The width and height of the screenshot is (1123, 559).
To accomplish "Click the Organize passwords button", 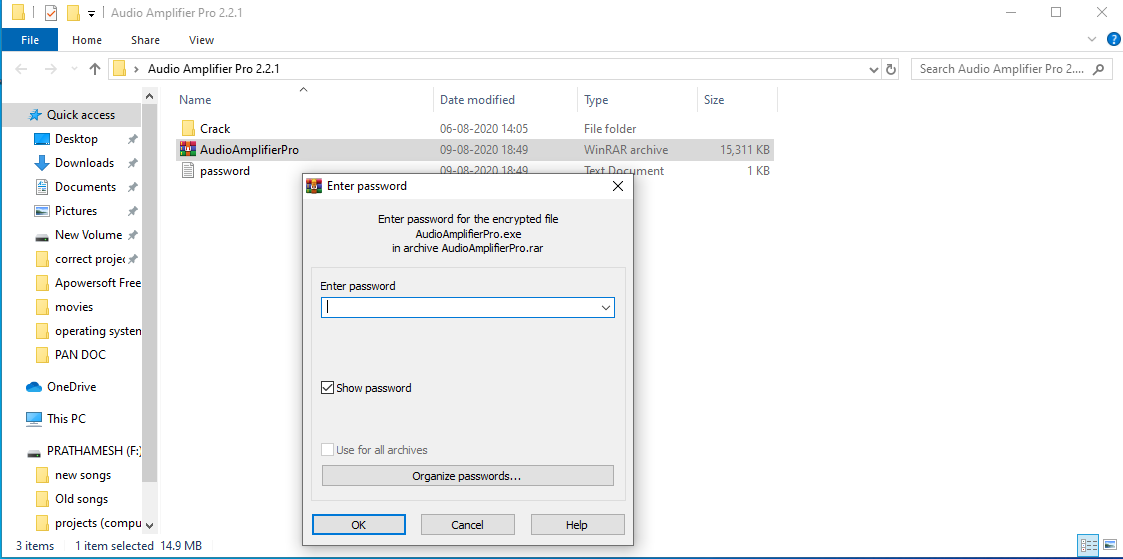I will [x=467, y=476].
